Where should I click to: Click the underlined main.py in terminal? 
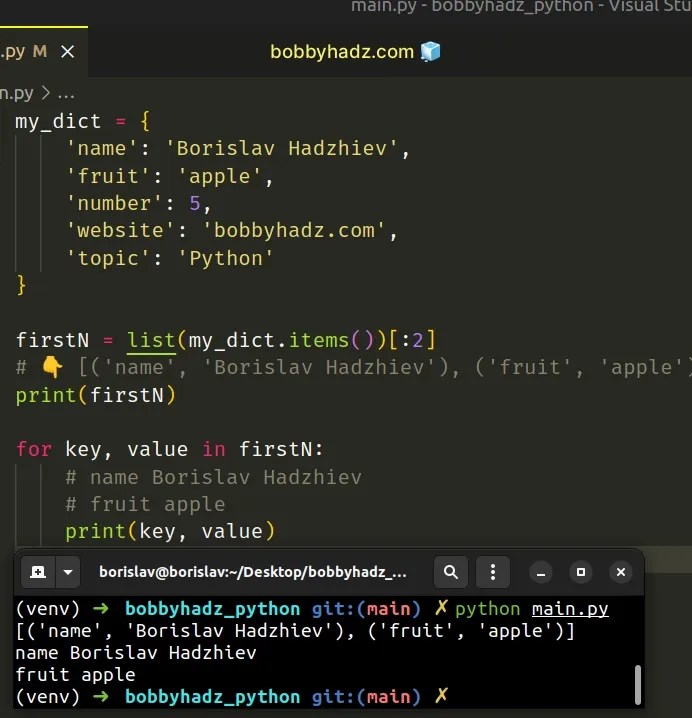(x=570, y=609)
